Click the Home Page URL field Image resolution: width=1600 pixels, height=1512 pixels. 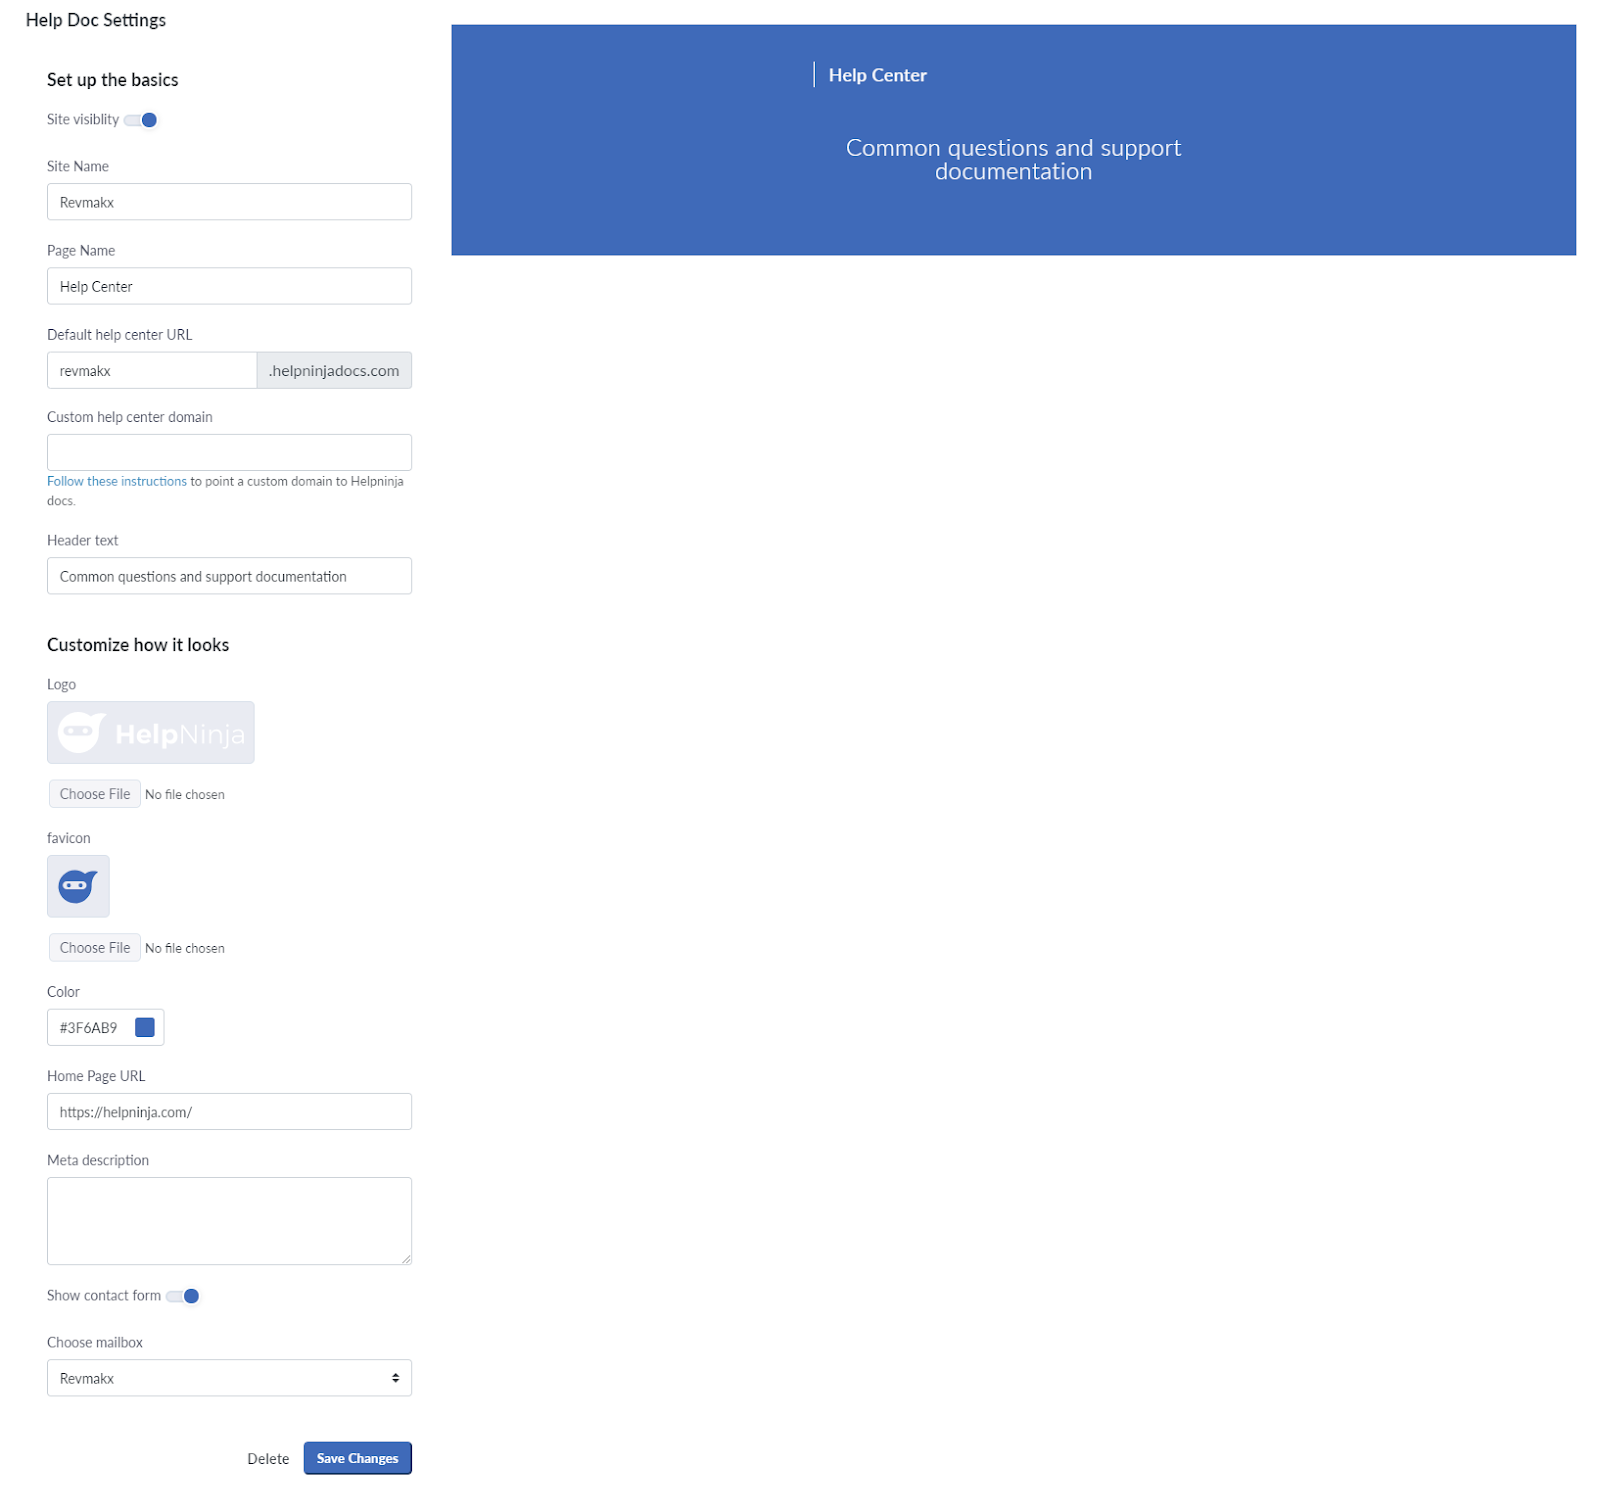pyautogui.click(x=229, y=1111)
